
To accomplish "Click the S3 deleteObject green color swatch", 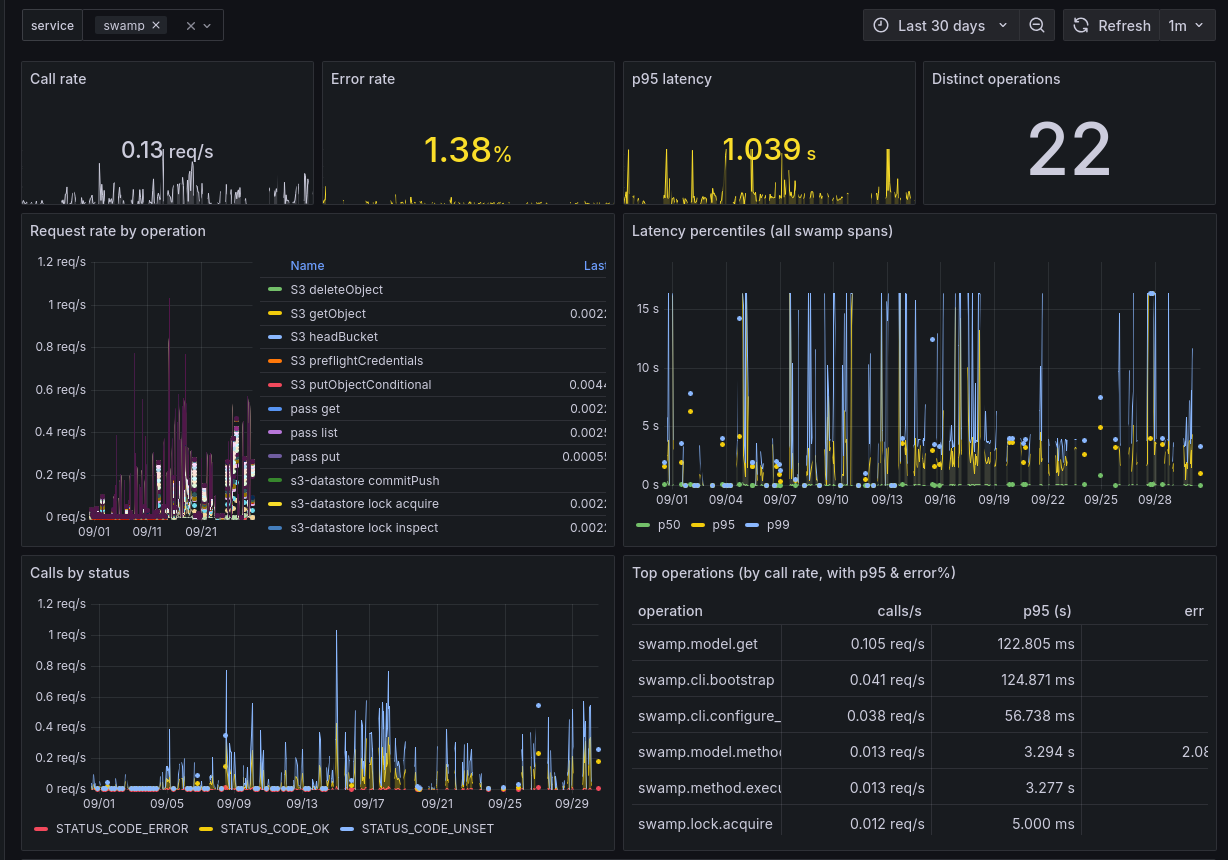I will coord(275,290).
